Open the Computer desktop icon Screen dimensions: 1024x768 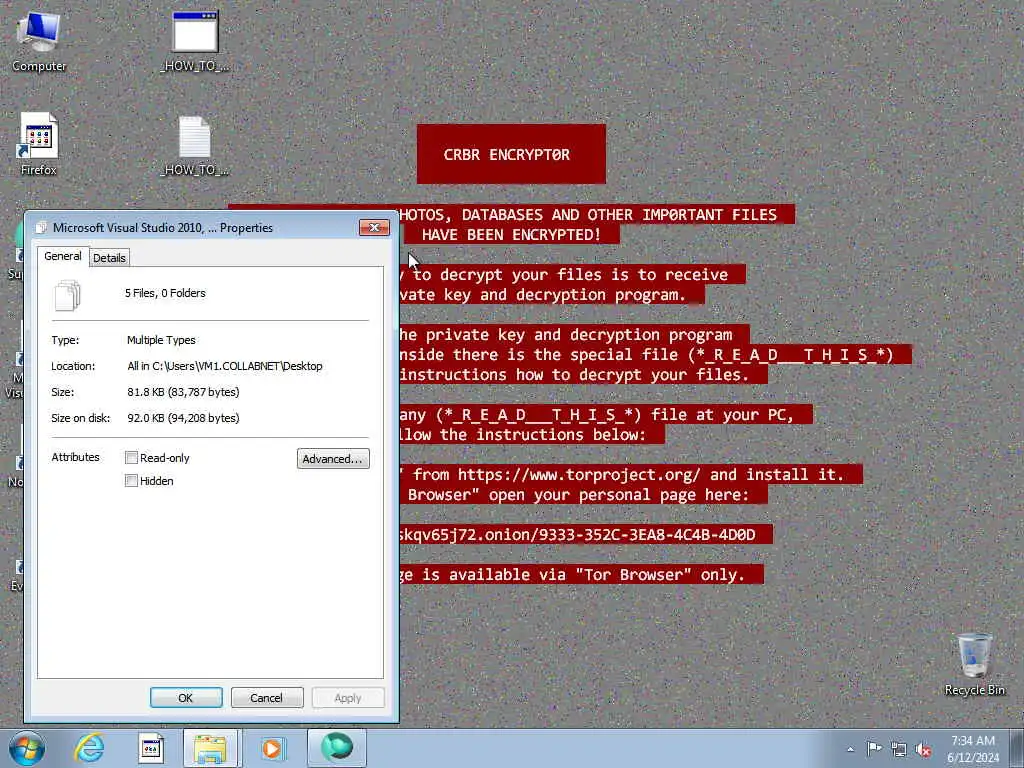coord(39,42)
